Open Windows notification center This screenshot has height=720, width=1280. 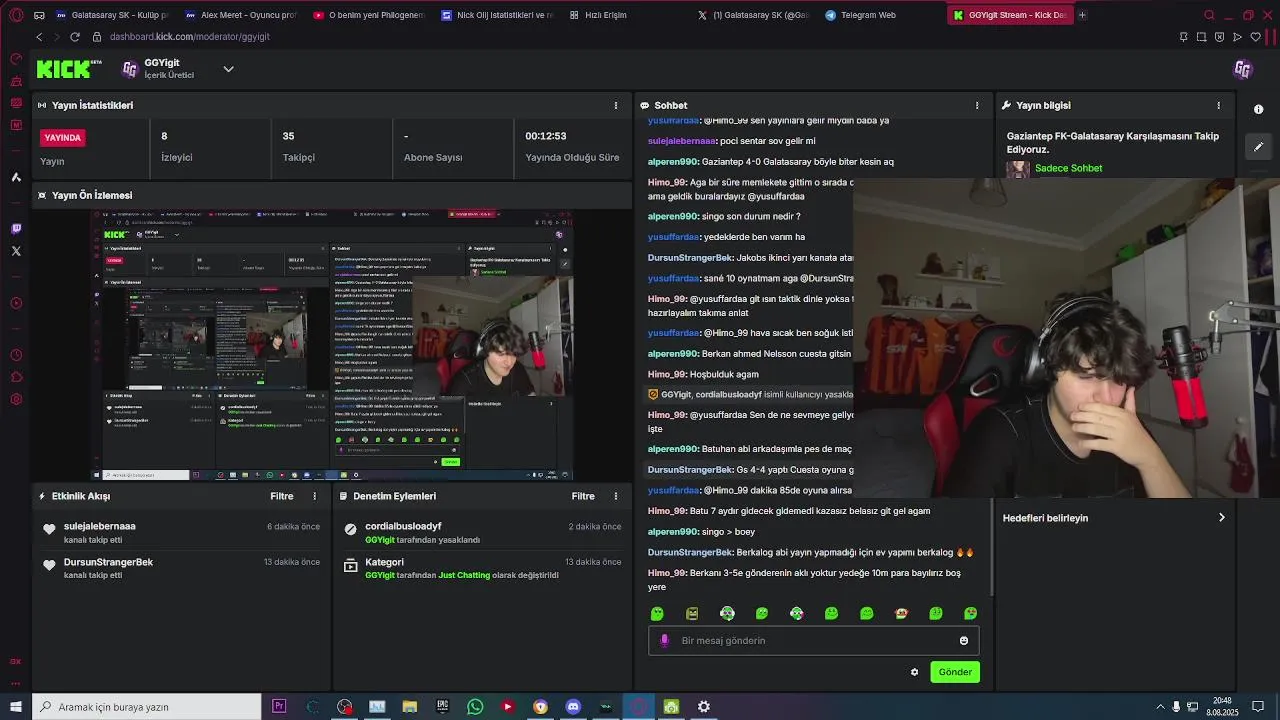(x=1259, y=707)
